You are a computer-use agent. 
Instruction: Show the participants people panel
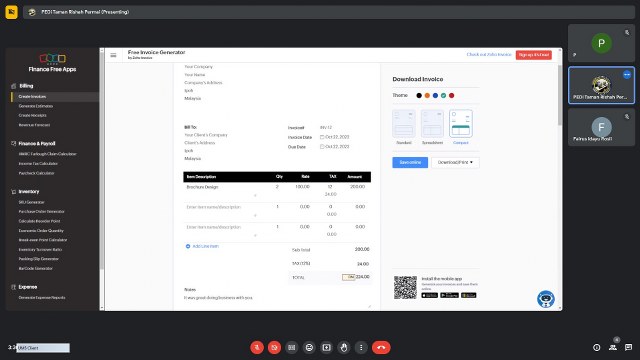(613, 347)
